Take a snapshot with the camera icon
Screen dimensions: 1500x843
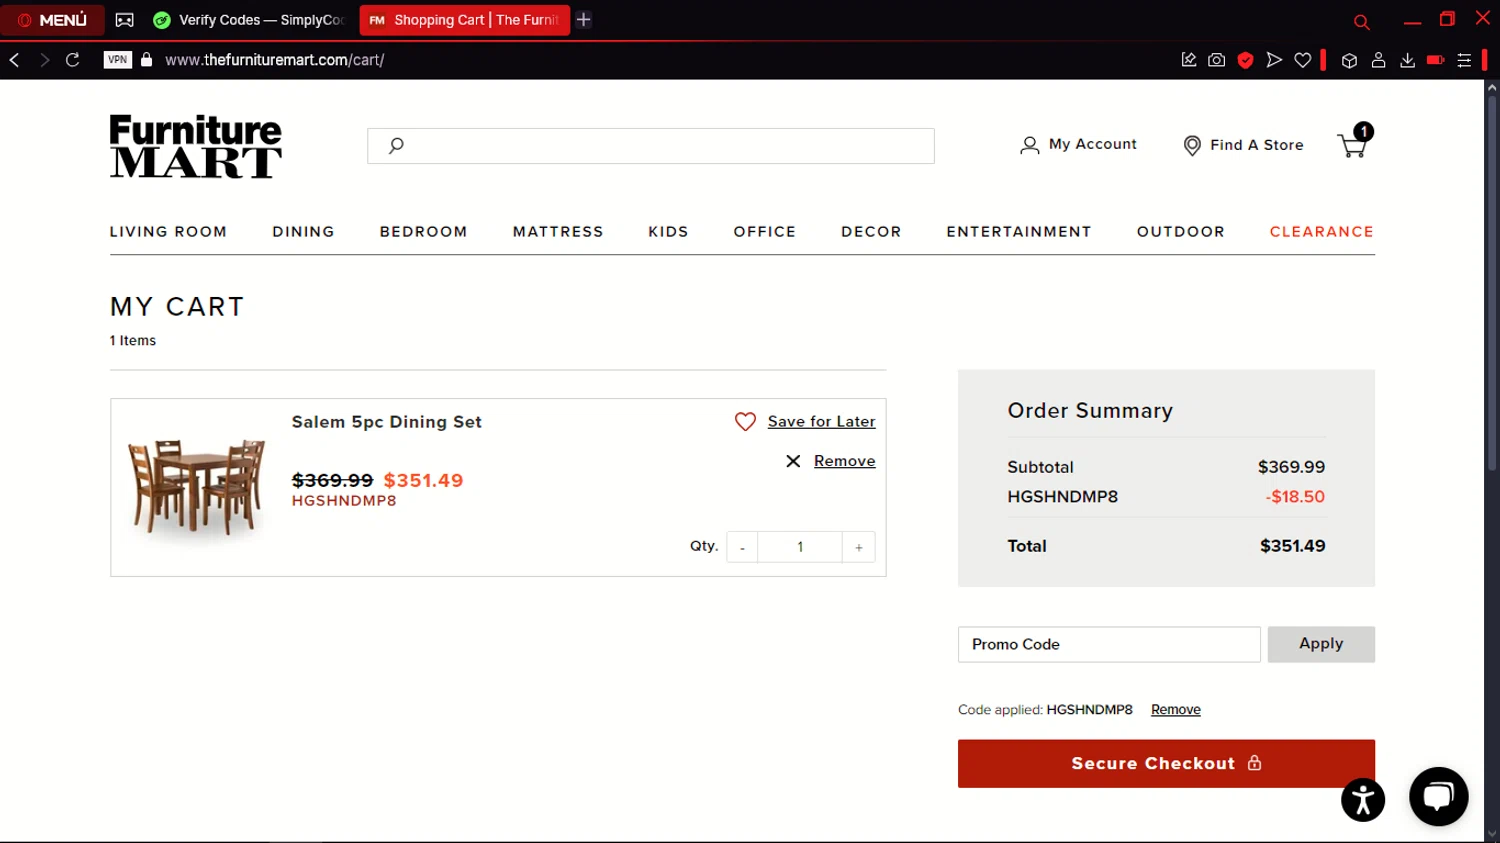[x=1216, y=60]
